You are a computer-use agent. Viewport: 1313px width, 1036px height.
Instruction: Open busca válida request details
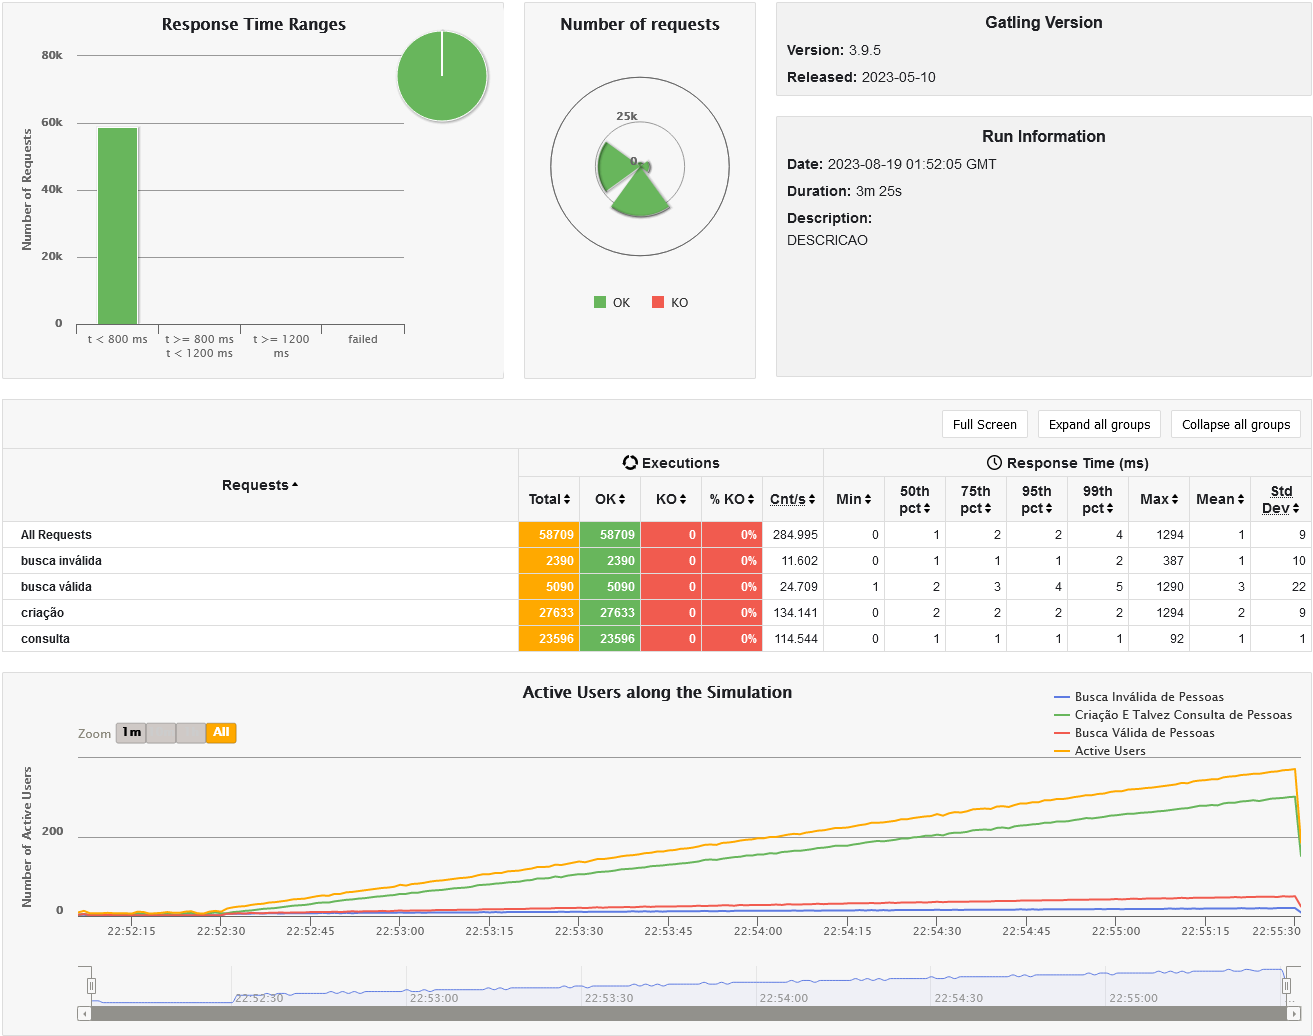(56, 587)
